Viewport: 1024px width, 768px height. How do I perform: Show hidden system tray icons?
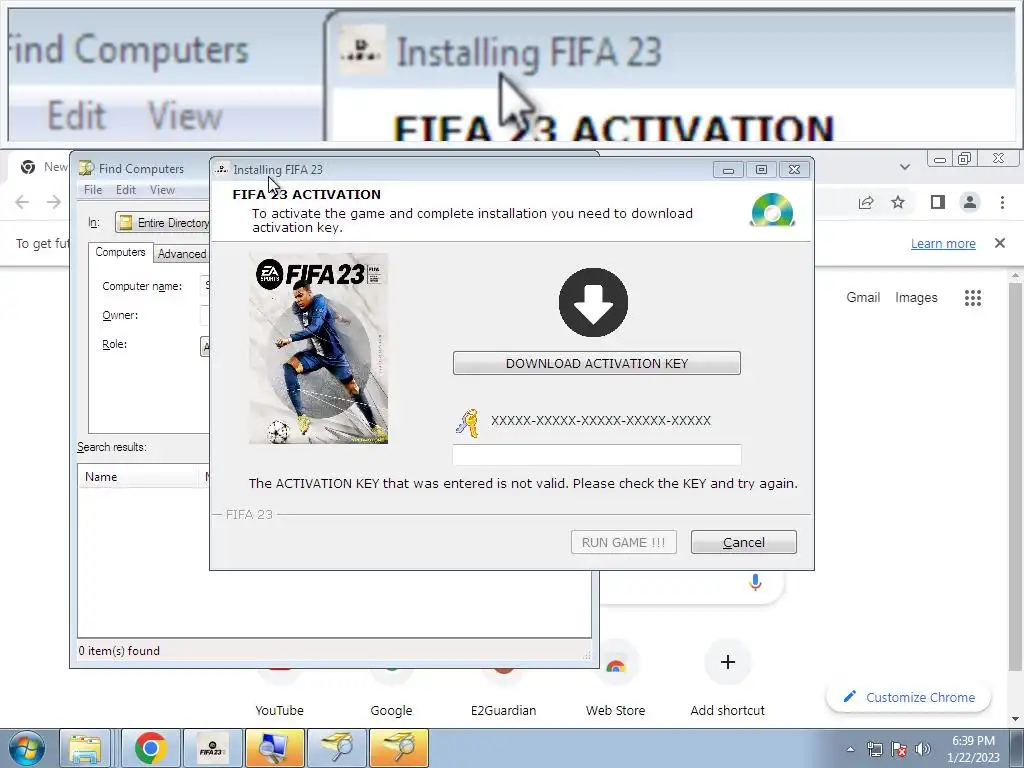(850, 749)
